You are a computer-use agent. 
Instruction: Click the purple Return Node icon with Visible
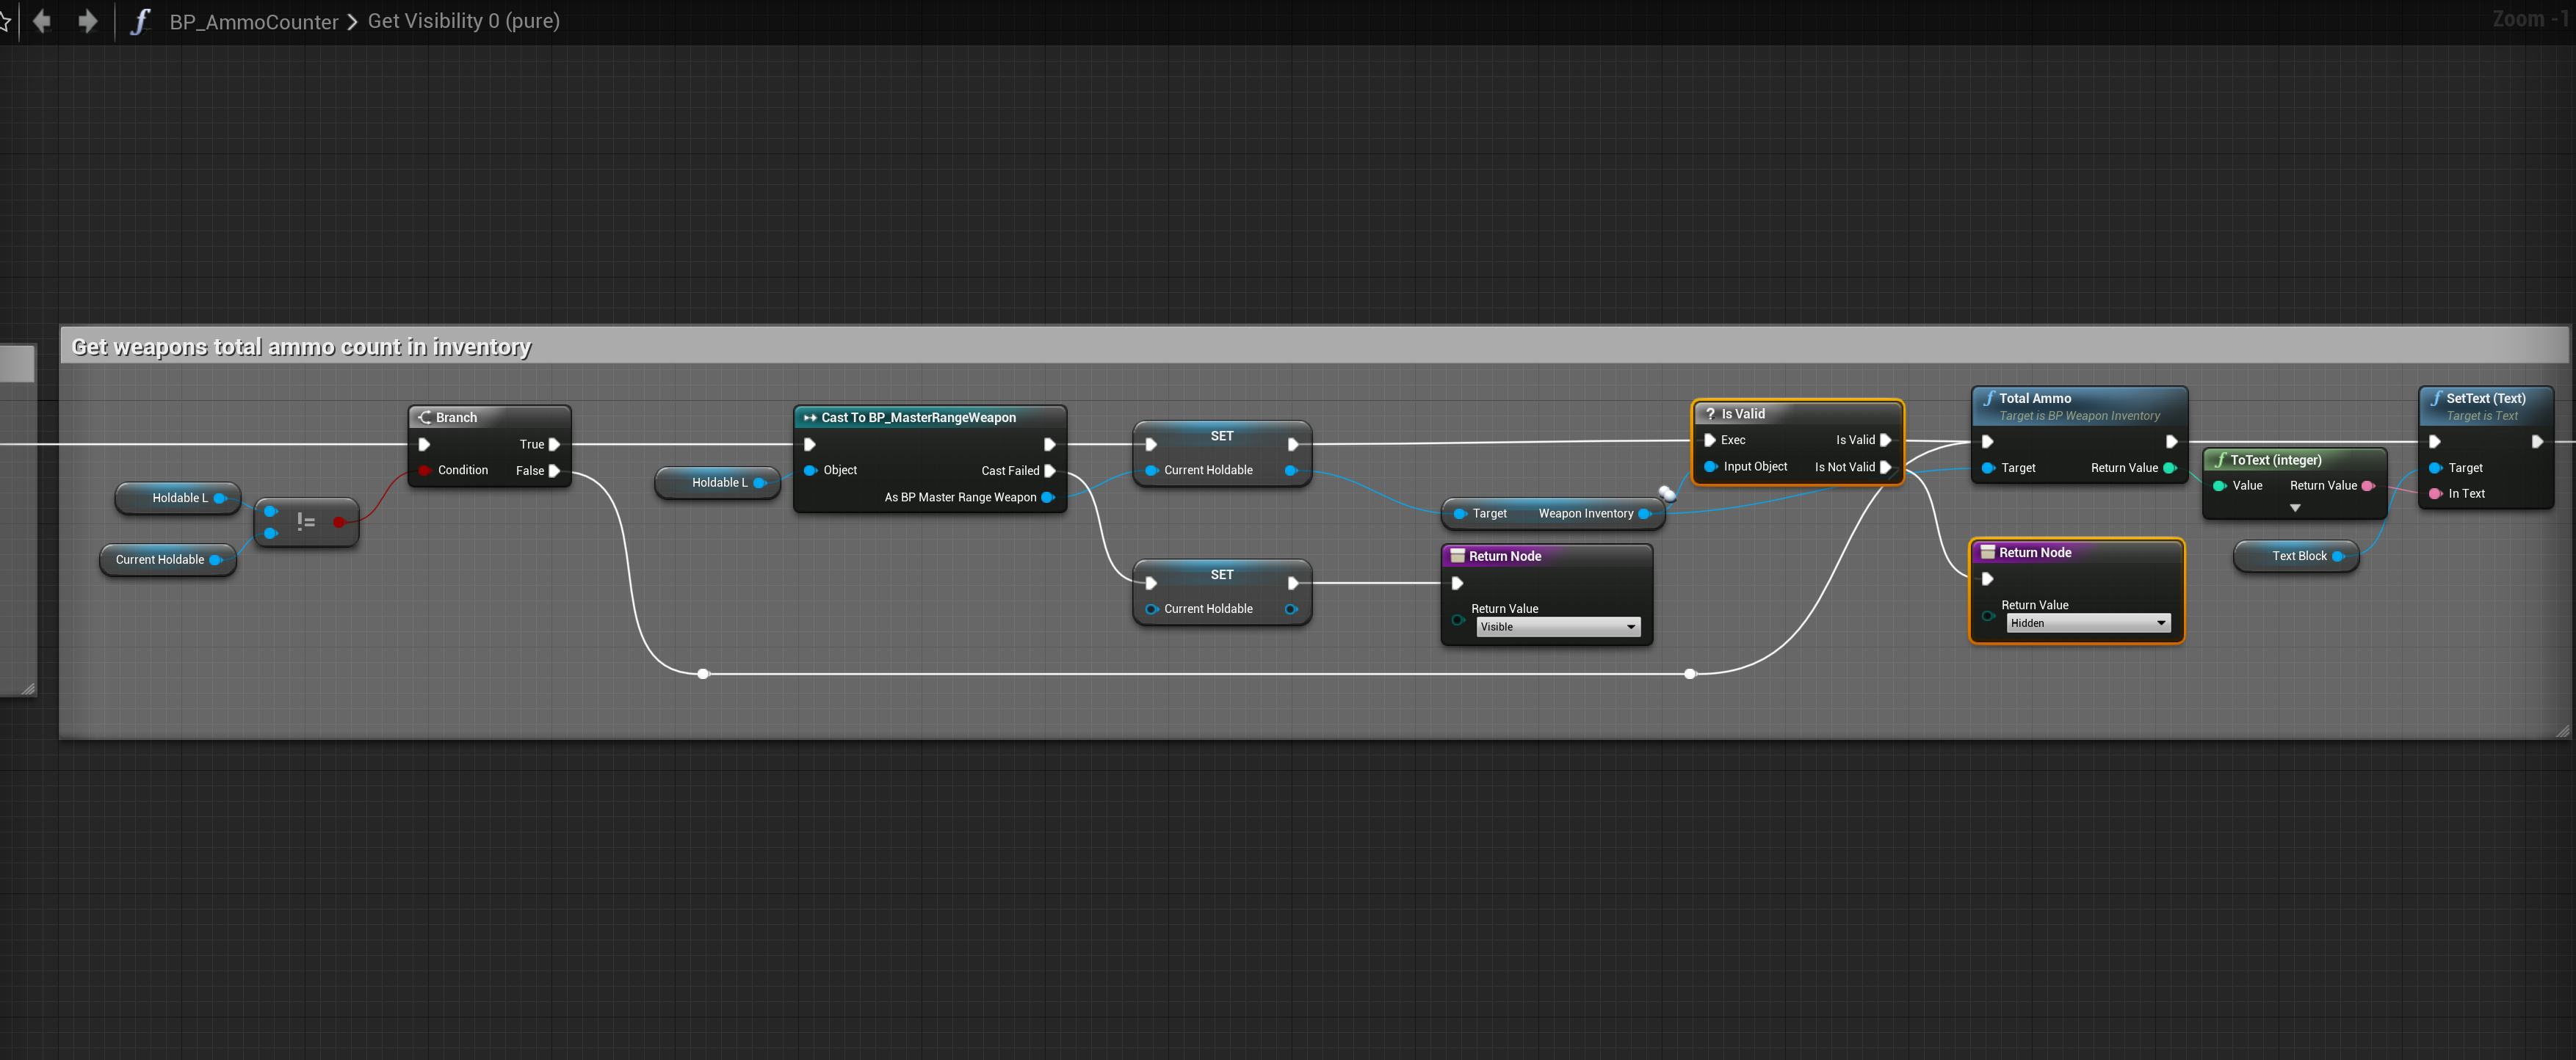point(1457,556)
